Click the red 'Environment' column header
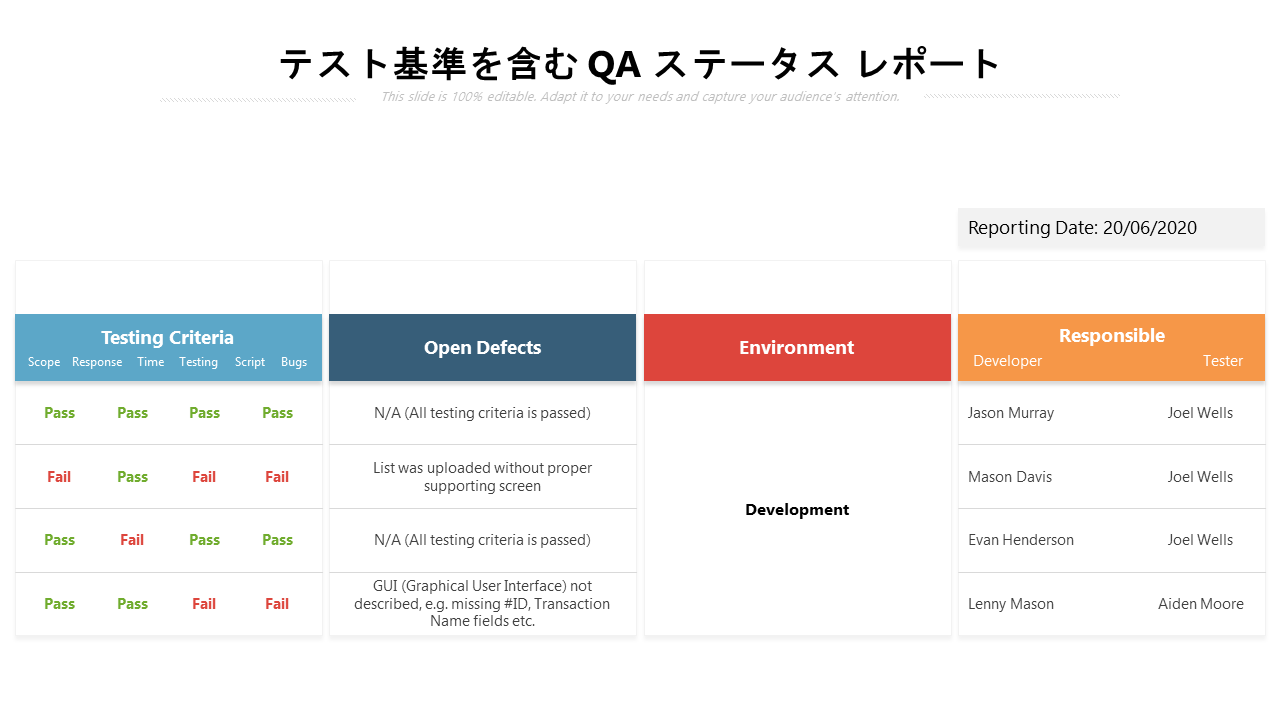 coord(797,347)
